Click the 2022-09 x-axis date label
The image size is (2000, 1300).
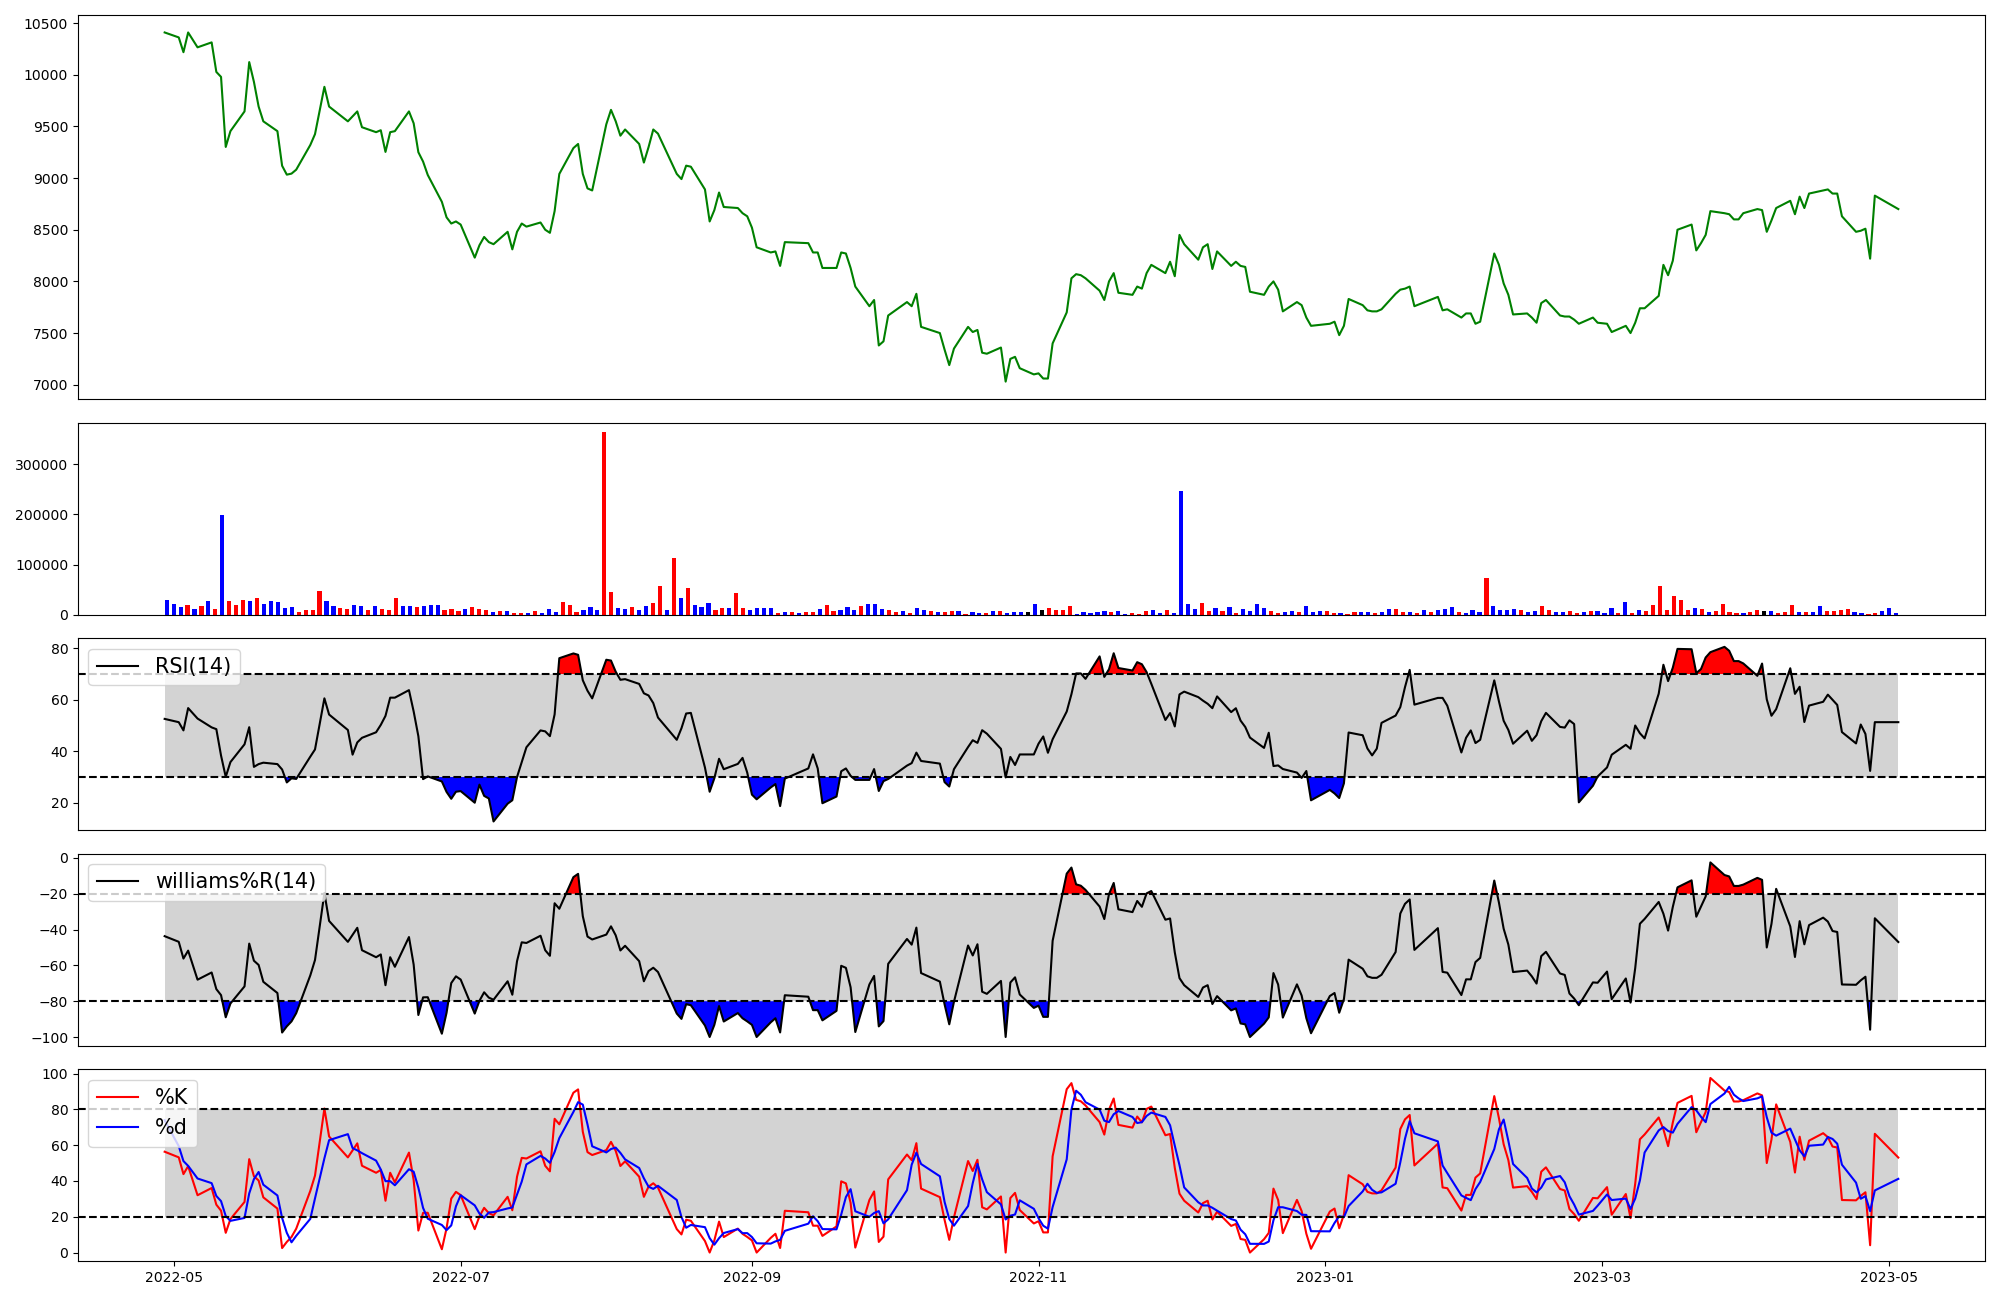click(x=751, y=1277)
